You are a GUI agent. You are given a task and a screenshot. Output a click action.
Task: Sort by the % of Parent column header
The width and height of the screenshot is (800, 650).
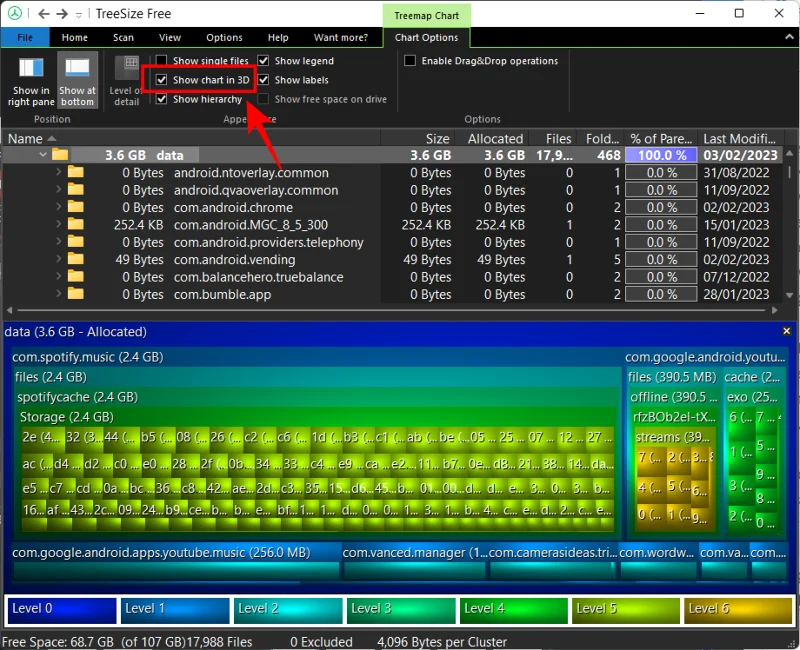pyautogui.click(x=660, y=138)
